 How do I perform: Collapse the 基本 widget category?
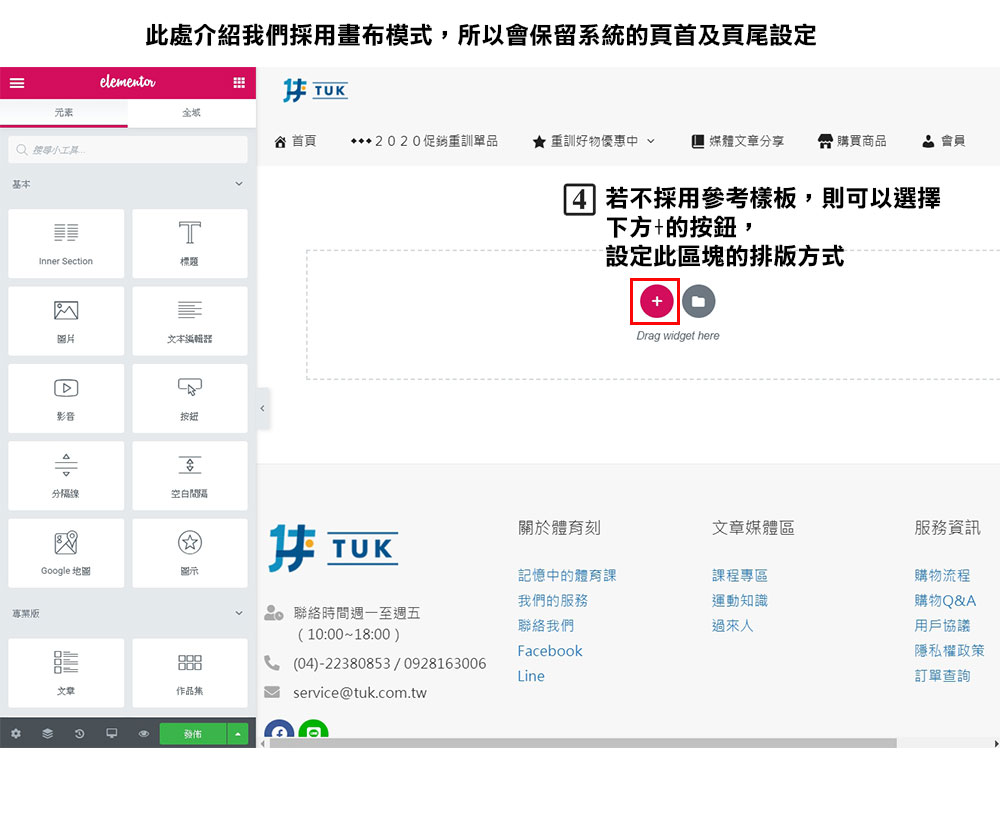[238, 185]
